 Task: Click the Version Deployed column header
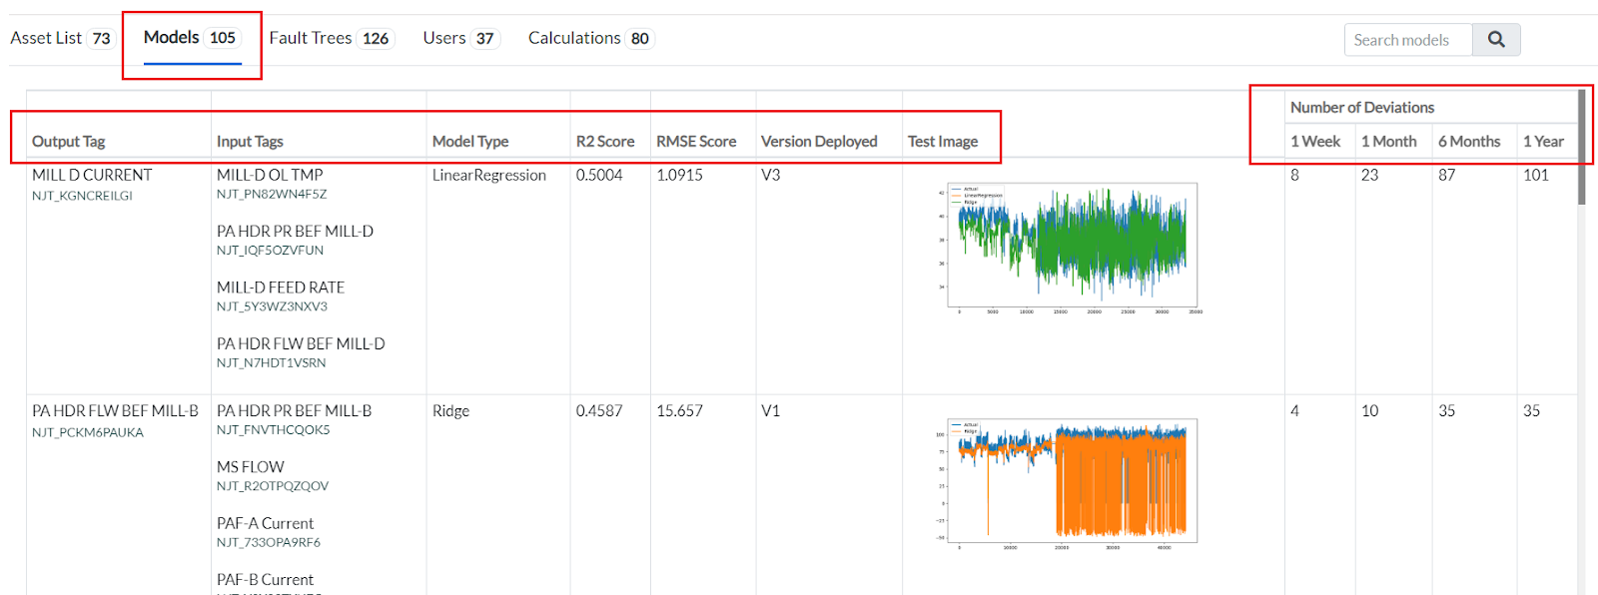(x=819, y=141)
